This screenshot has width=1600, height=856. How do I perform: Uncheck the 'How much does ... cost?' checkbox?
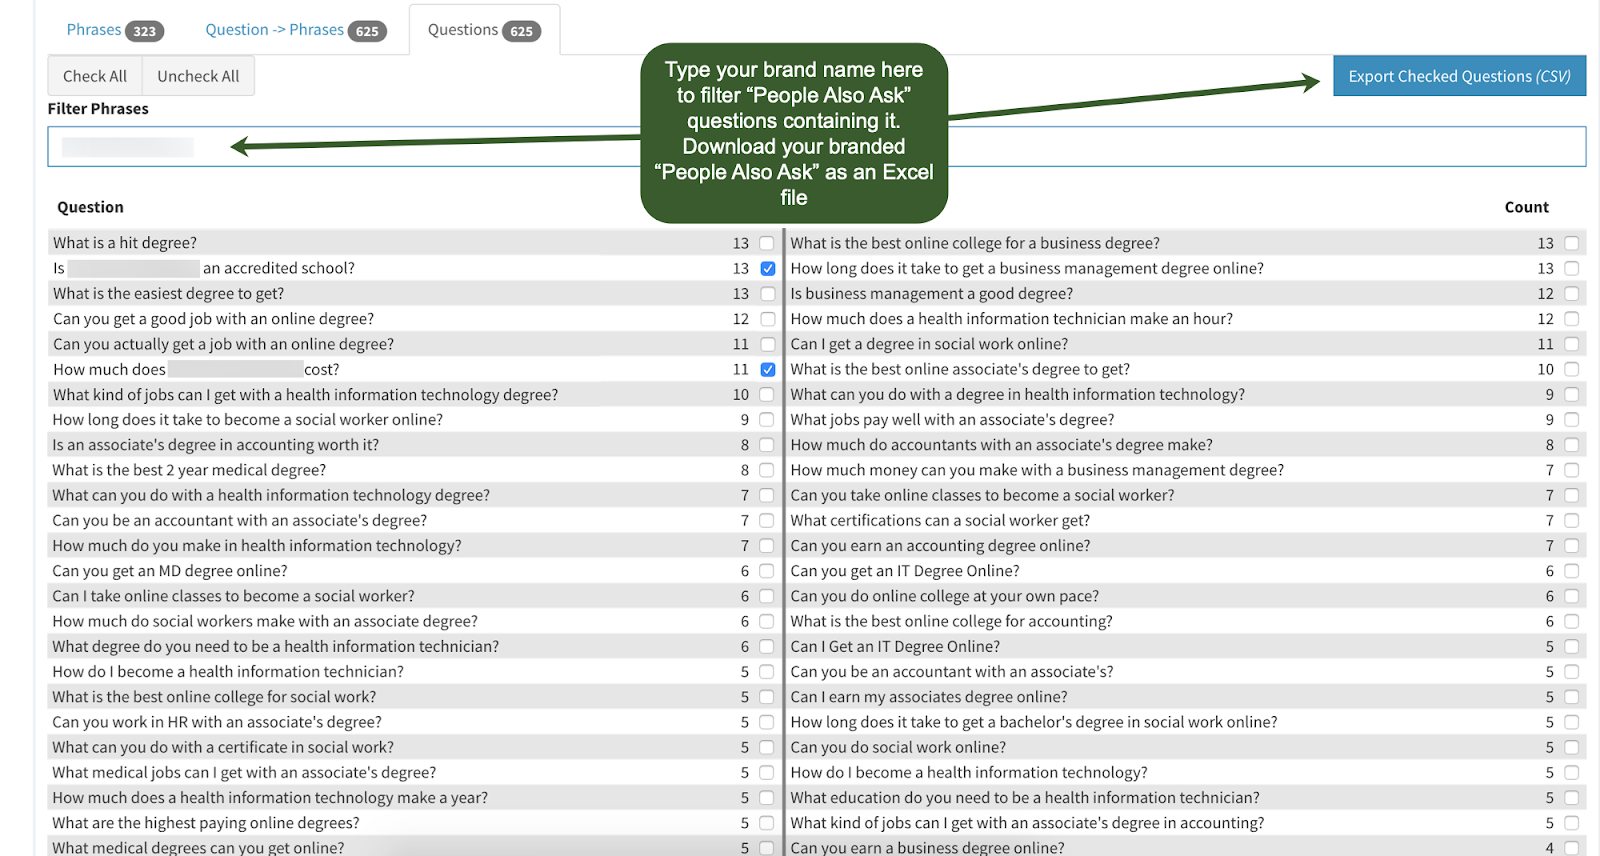coord(767,369)
